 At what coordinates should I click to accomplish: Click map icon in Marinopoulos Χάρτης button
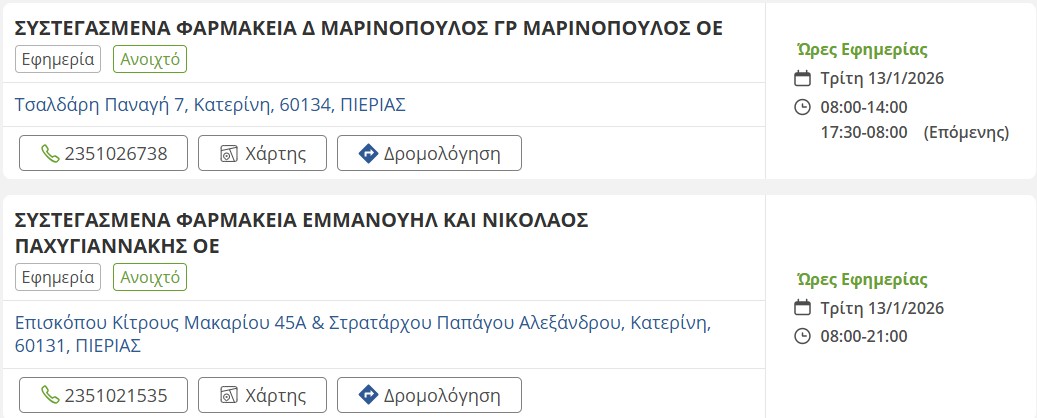tap(228, 154)
